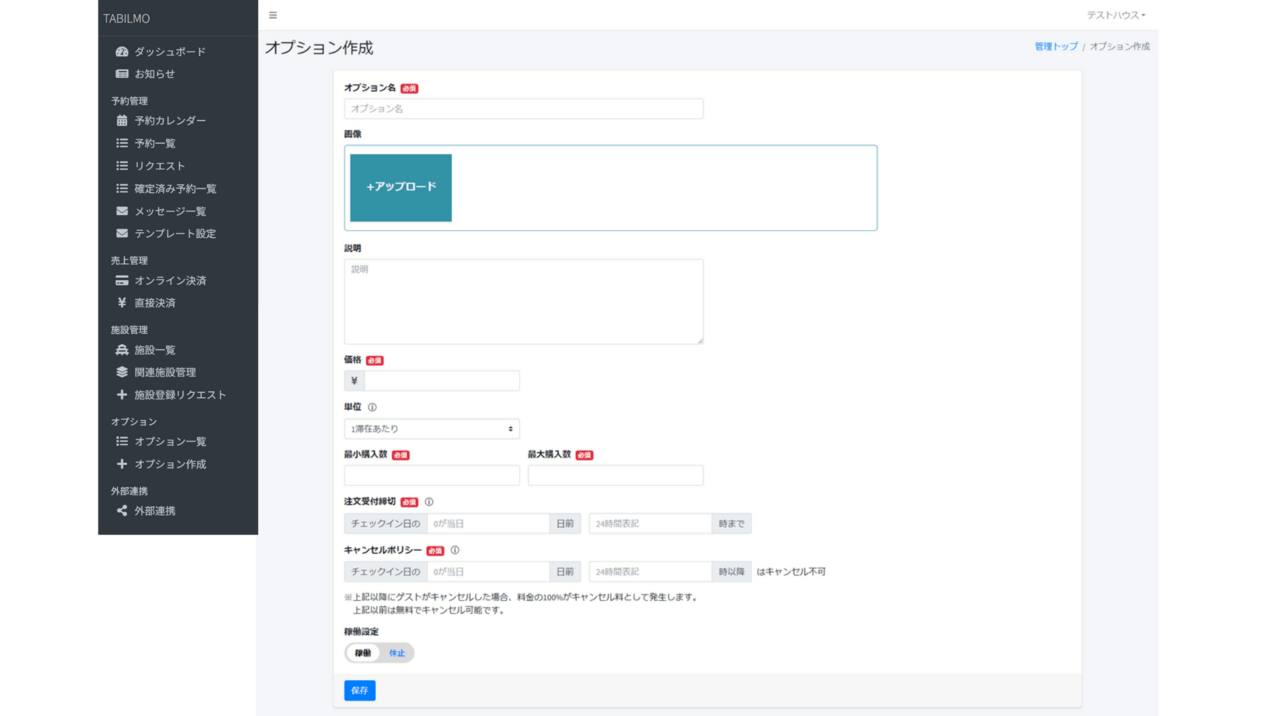Click the external integration share icon

point(122,511)
